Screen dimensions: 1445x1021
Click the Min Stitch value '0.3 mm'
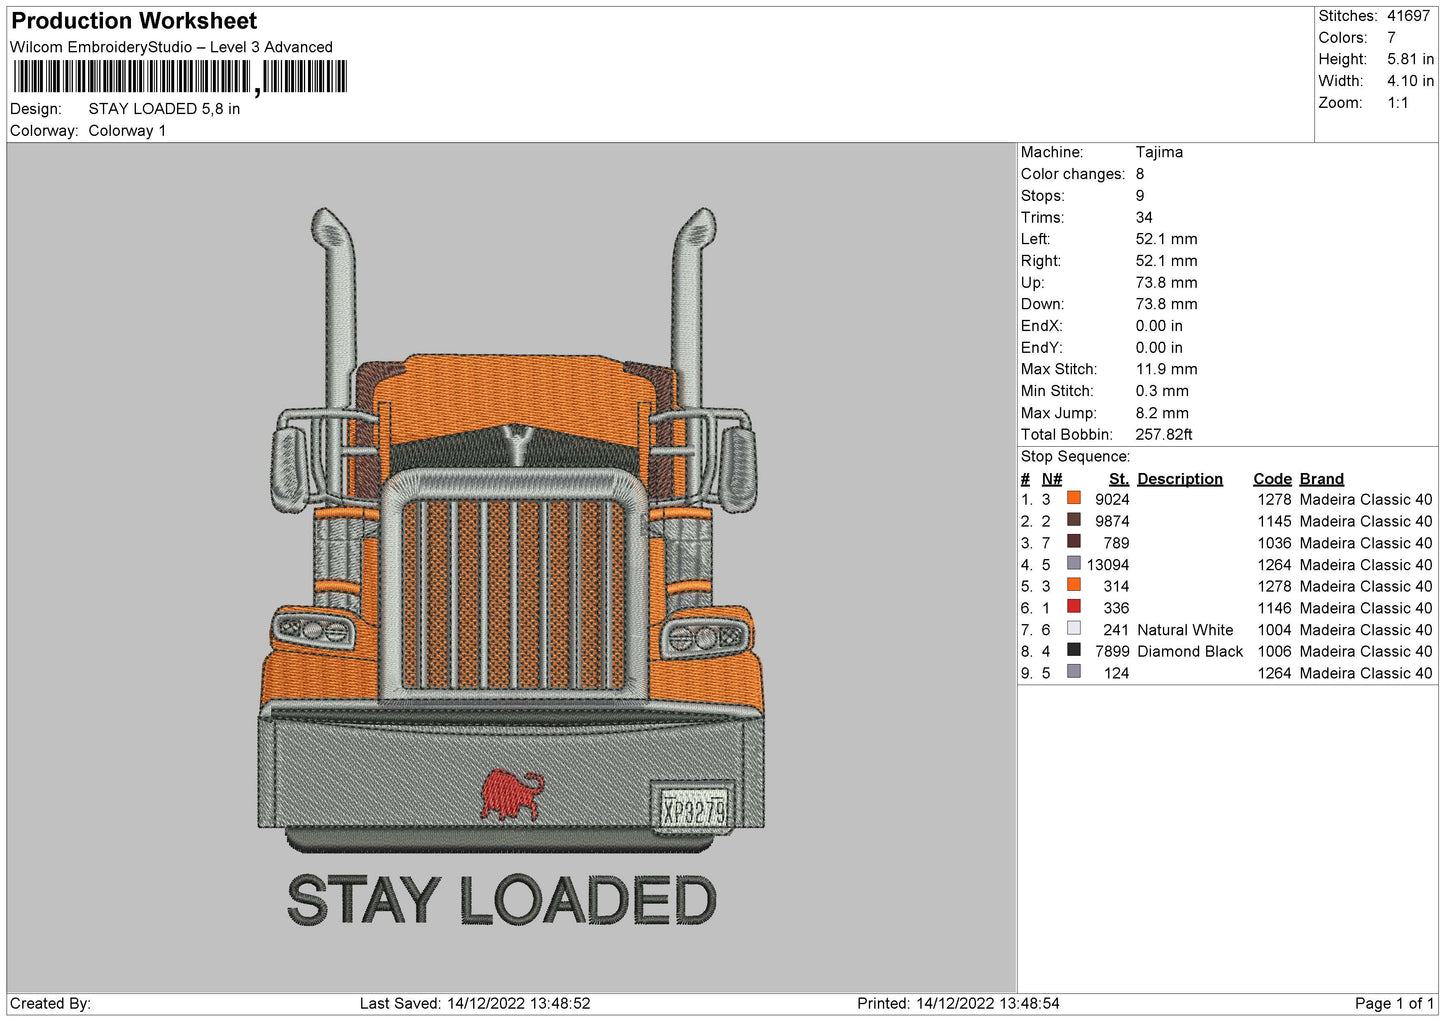(x=1162, y=391)
